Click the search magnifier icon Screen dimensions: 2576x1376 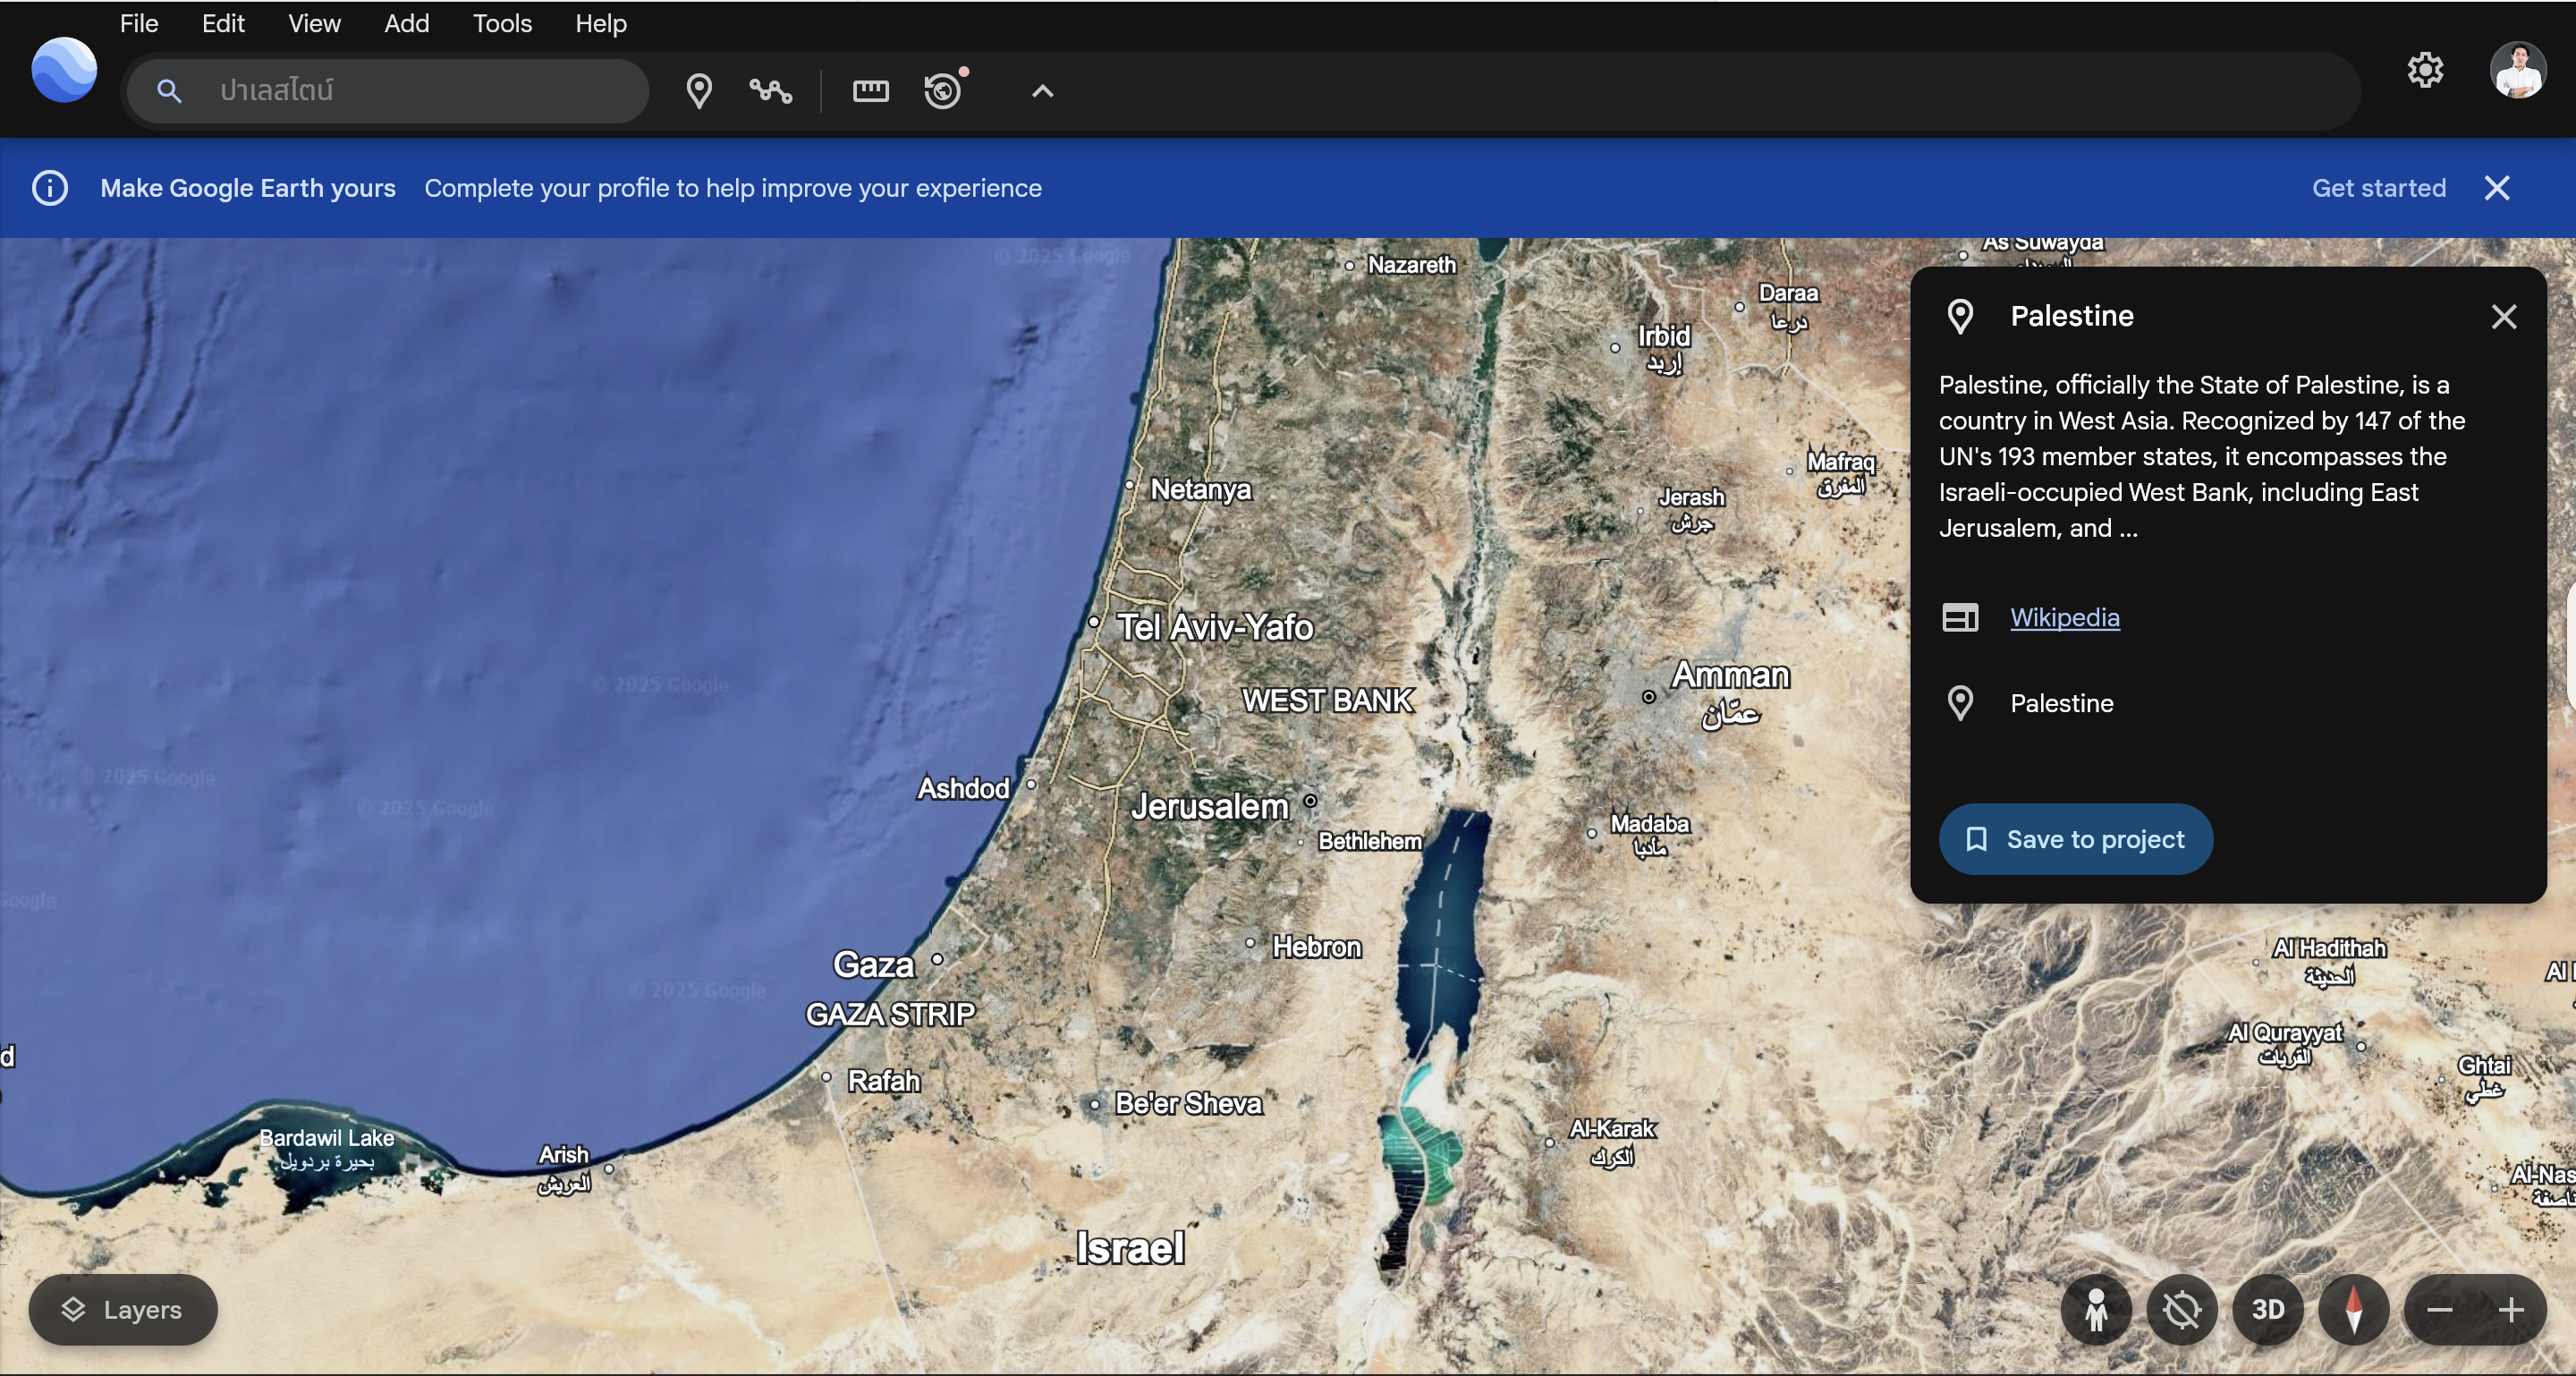[x=169, y=91]
